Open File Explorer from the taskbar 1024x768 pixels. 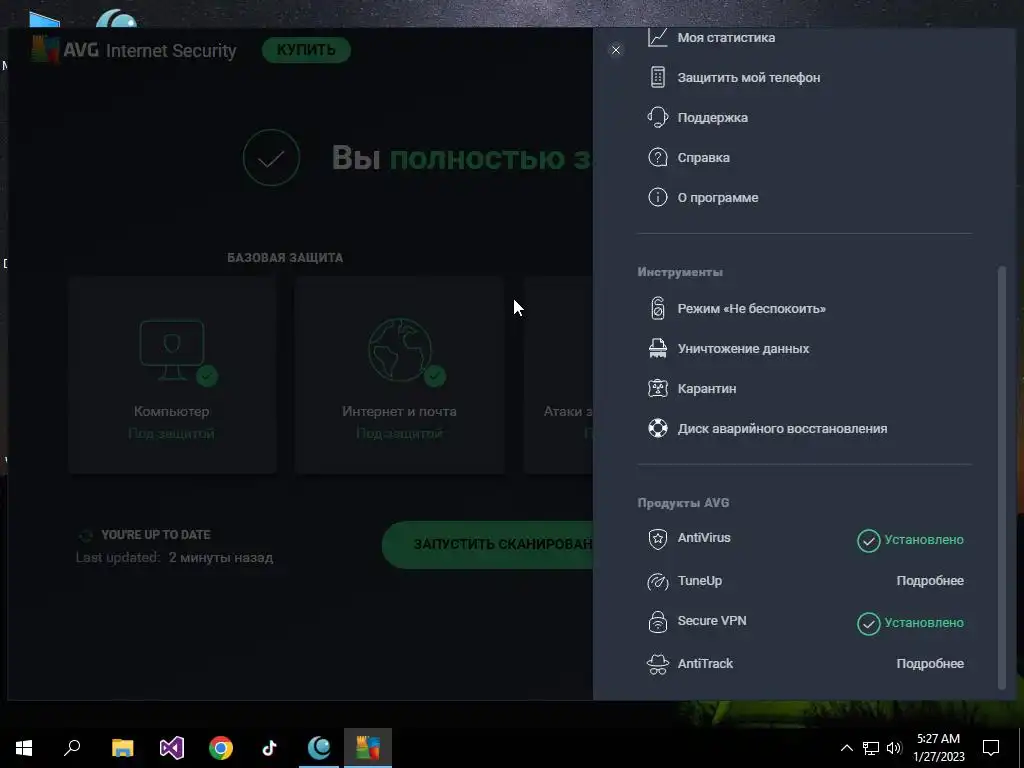122,748
